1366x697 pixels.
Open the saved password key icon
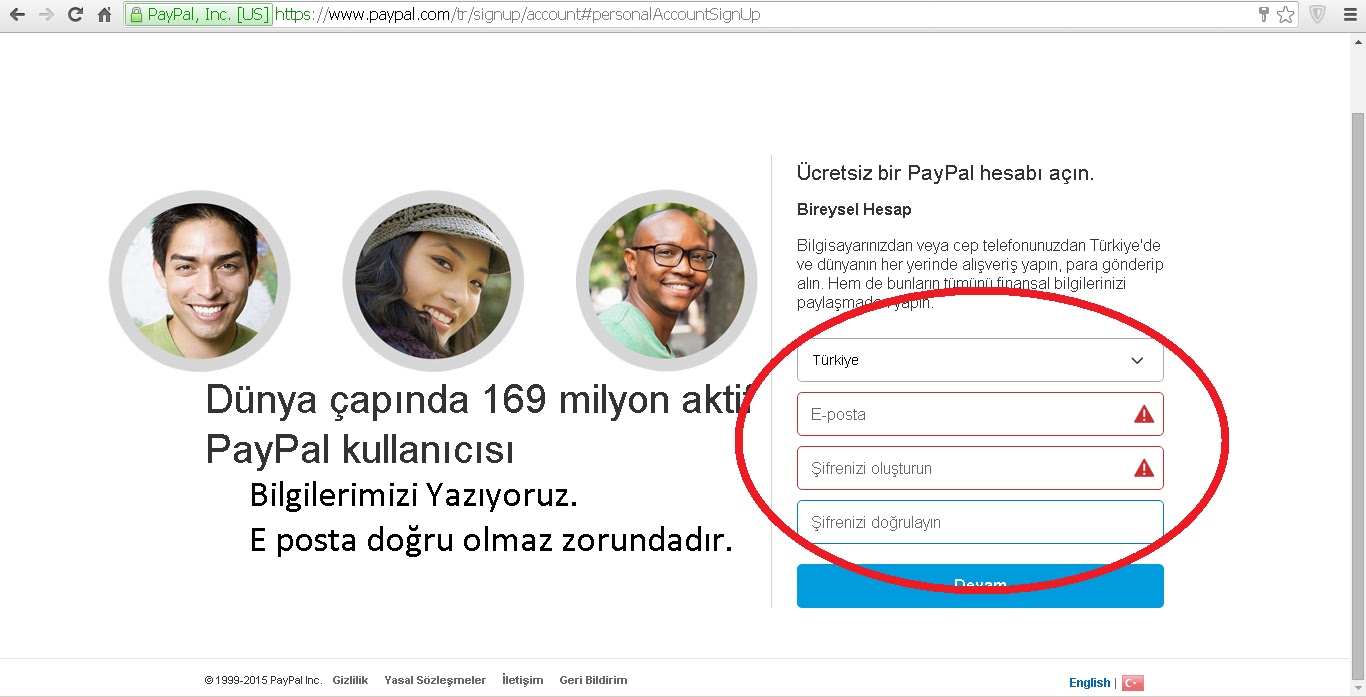click(1264, 15)
